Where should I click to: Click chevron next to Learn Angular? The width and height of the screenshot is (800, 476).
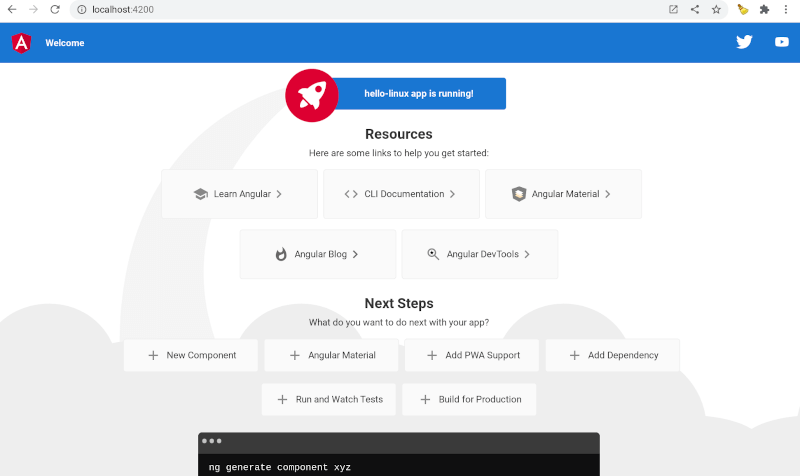(x=279, y=194)
